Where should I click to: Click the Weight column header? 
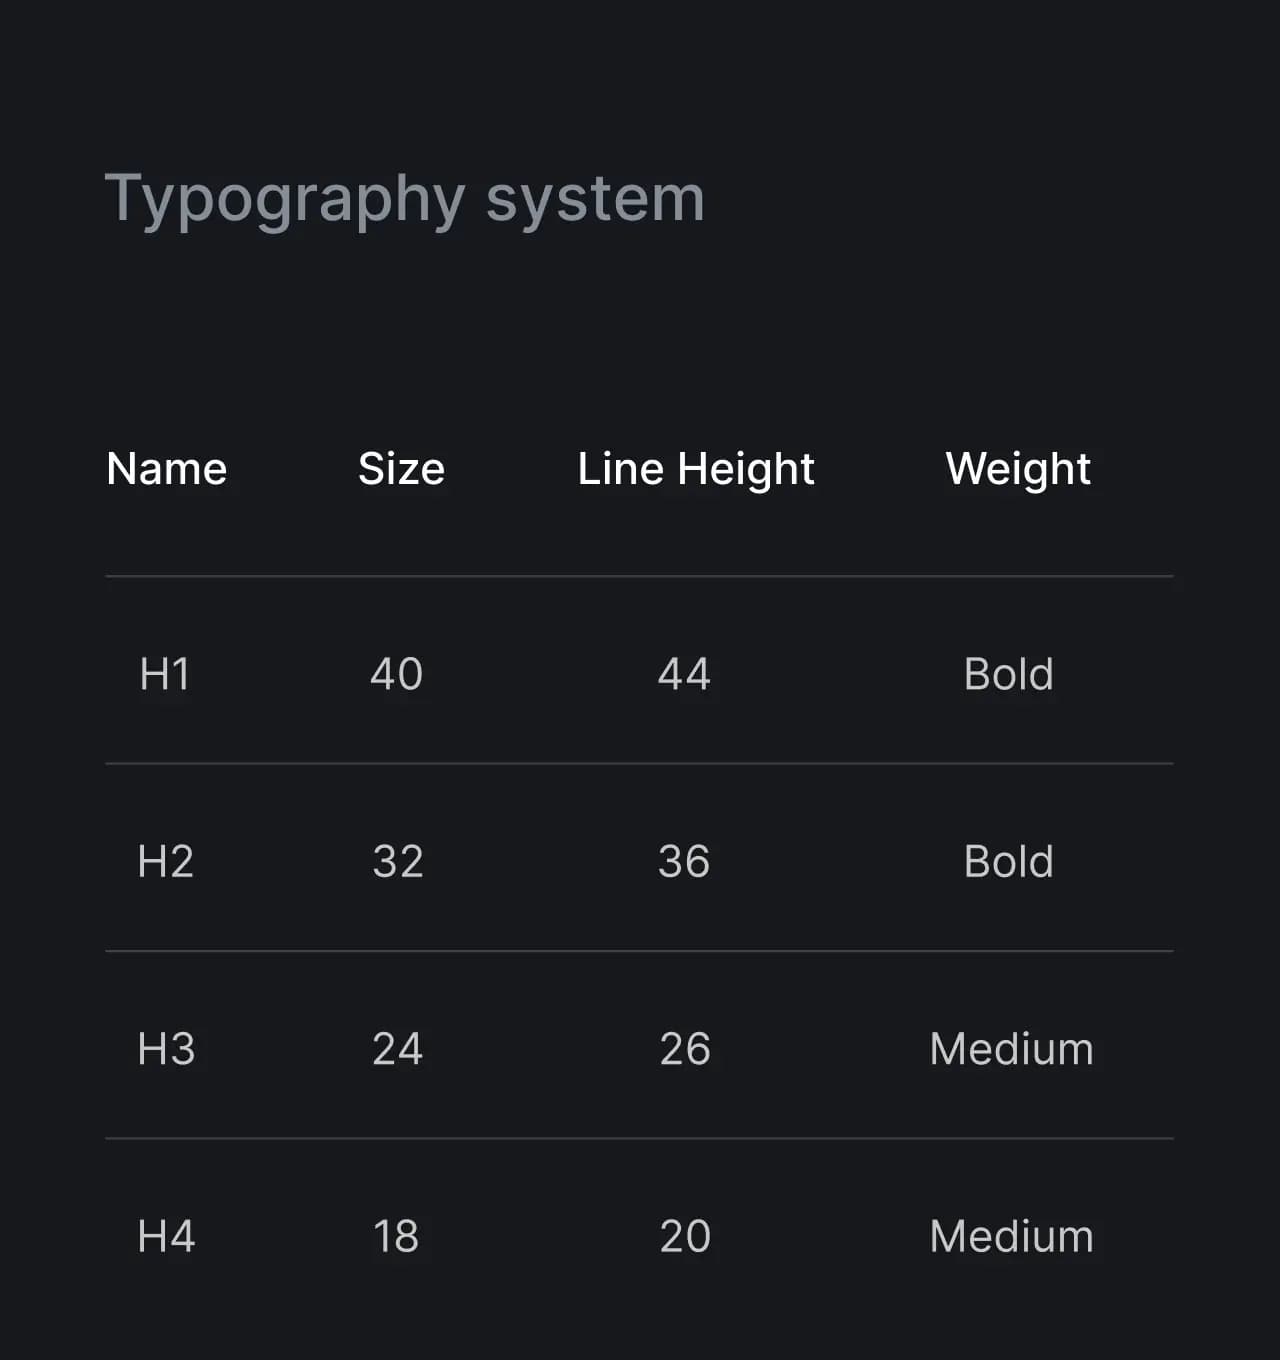1018,468
